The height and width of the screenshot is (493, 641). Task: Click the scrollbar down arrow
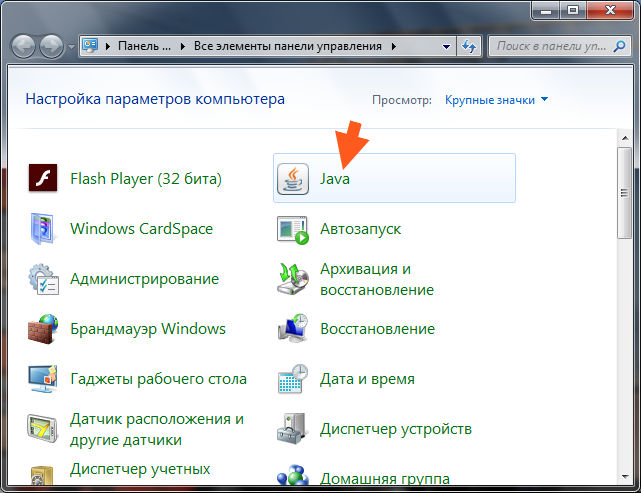click(x=625, y=476)
